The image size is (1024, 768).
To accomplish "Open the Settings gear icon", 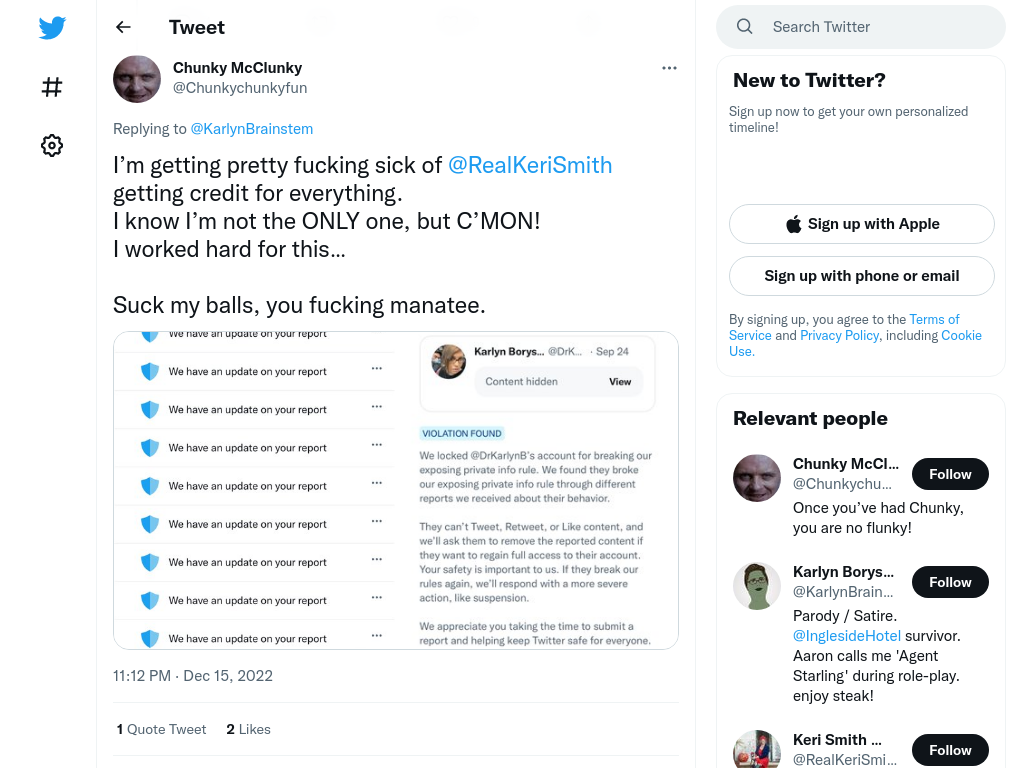I will (52, 145).
